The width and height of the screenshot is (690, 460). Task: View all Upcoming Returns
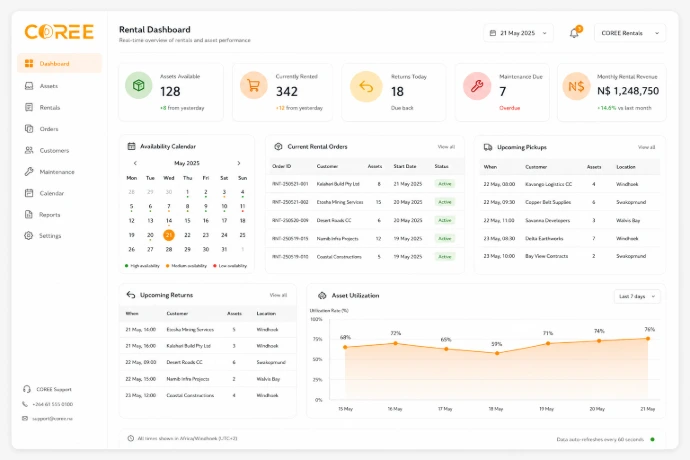coord(278,295)
